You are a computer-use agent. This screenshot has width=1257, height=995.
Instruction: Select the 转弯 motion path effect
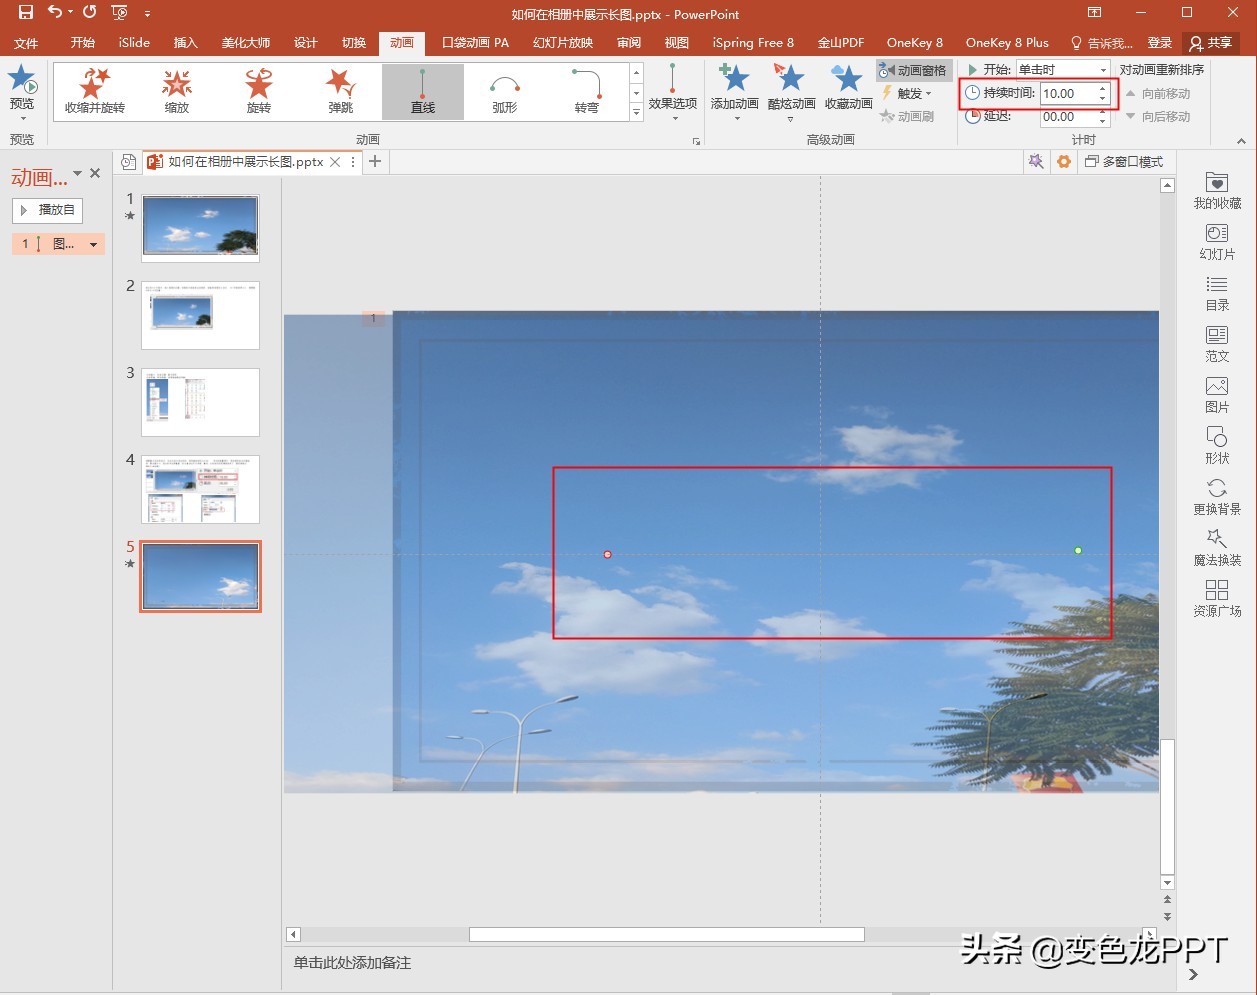(x=587, y=92)
